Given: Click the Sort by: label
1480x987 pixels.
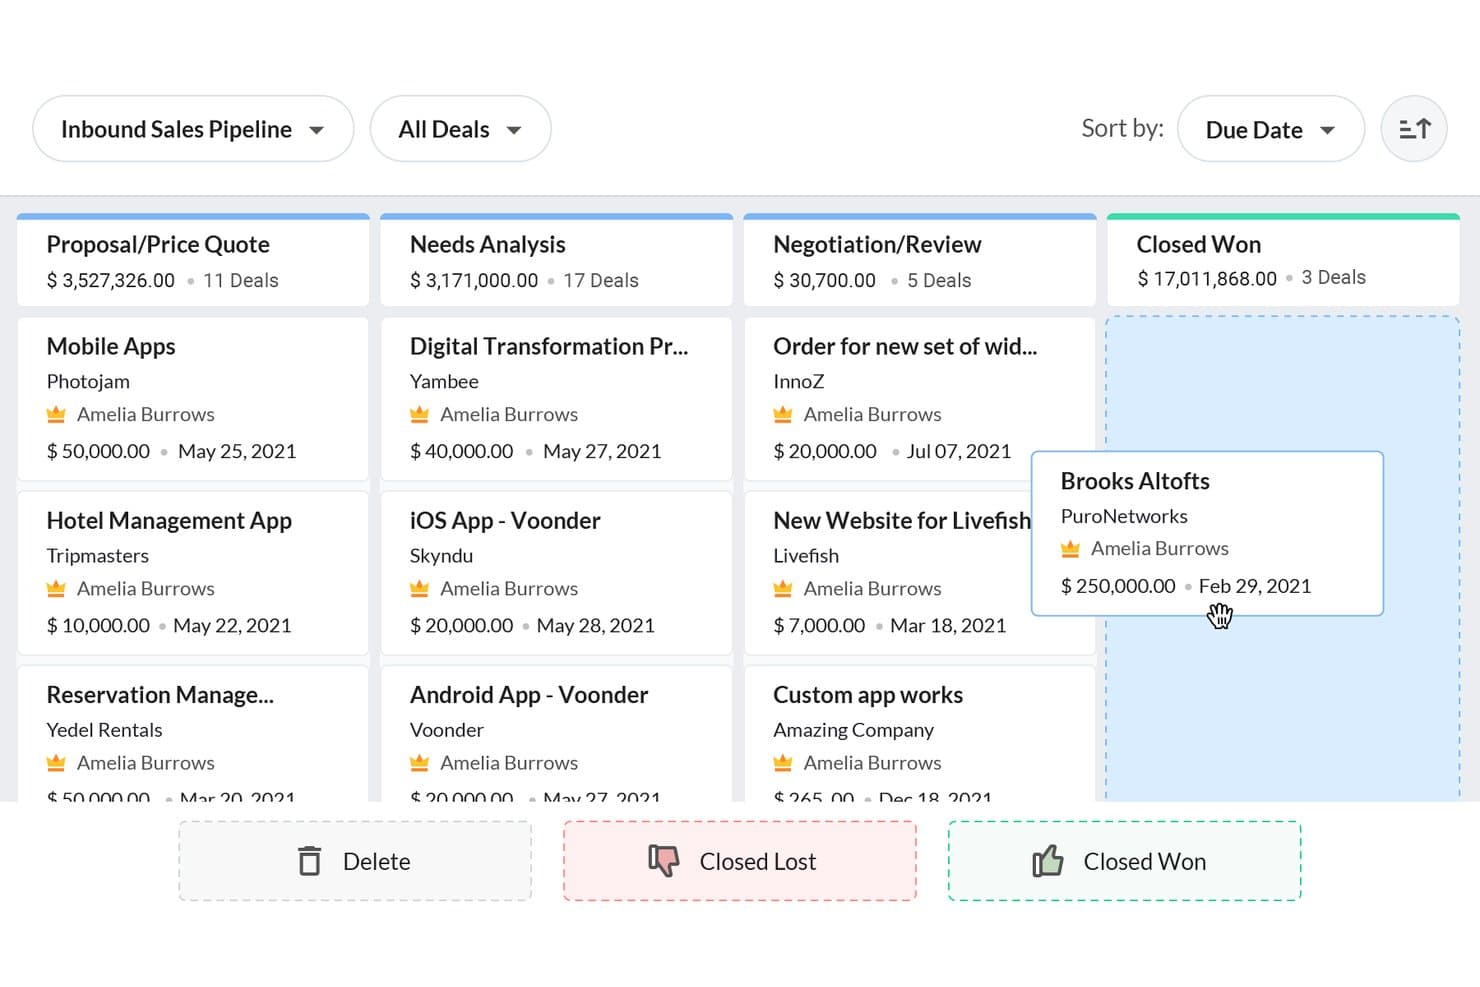Looking at the screenshot, I should [x=1122, y=128].
